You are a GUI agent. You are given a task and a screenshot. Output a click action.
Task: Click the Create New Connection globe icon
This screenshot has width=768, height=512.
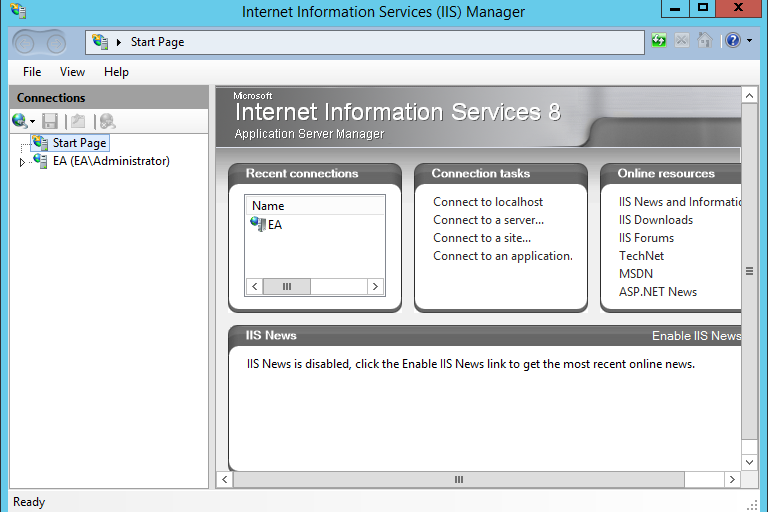[20, 121]
